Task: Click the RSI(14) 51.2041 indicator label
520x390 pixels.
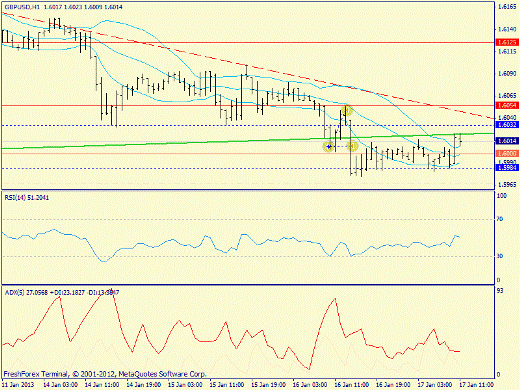Action: click(27, 198)
